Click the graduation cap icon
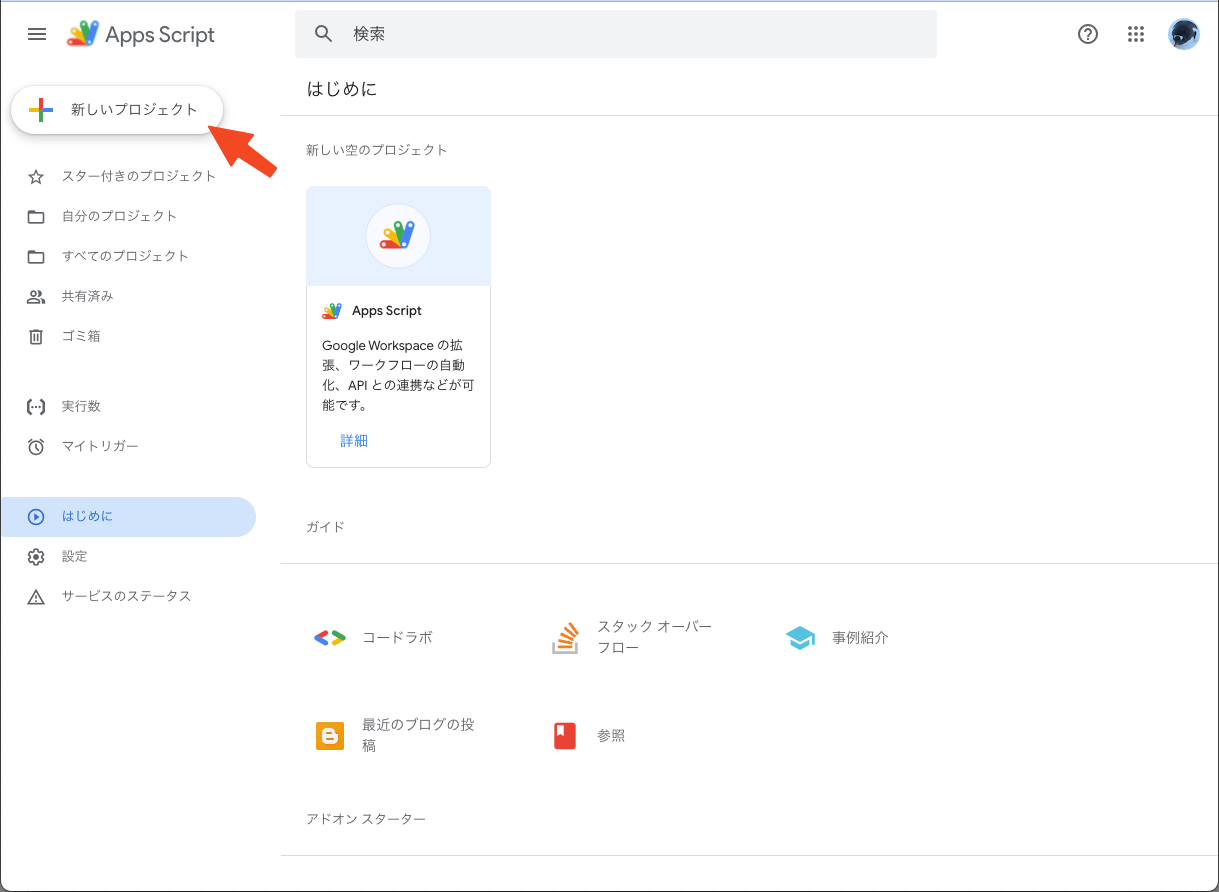This screenshot has width=1219, height=892. [800, 638]
